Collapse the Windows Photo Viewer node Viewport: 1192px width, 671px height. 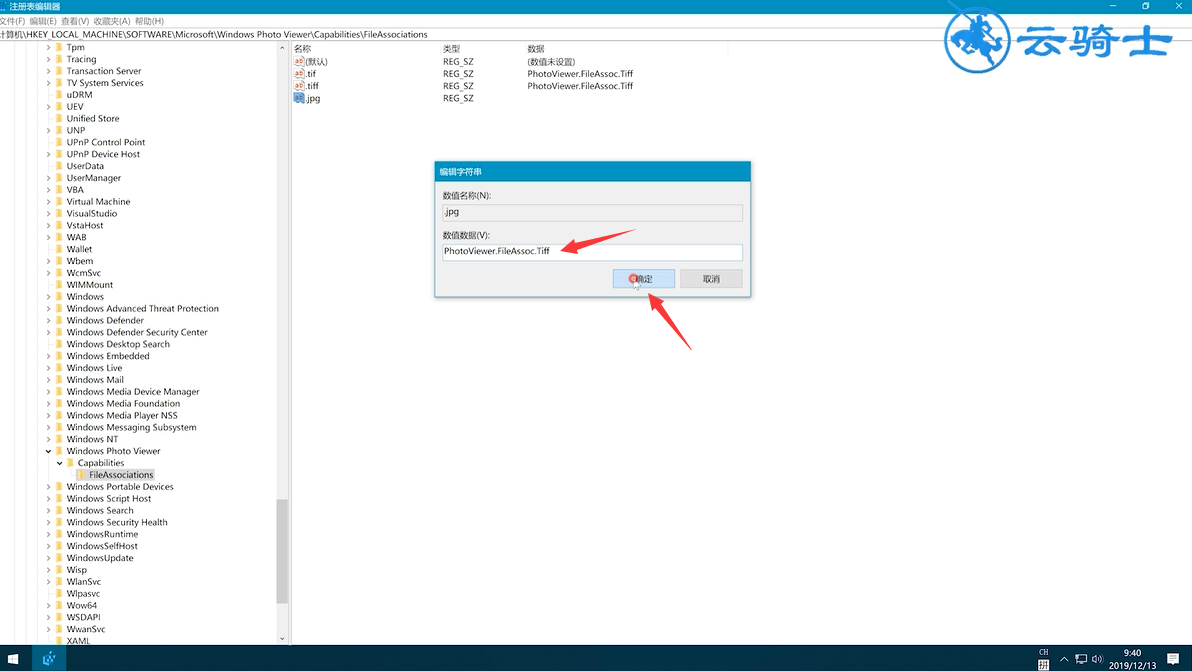tap(48, 451)
